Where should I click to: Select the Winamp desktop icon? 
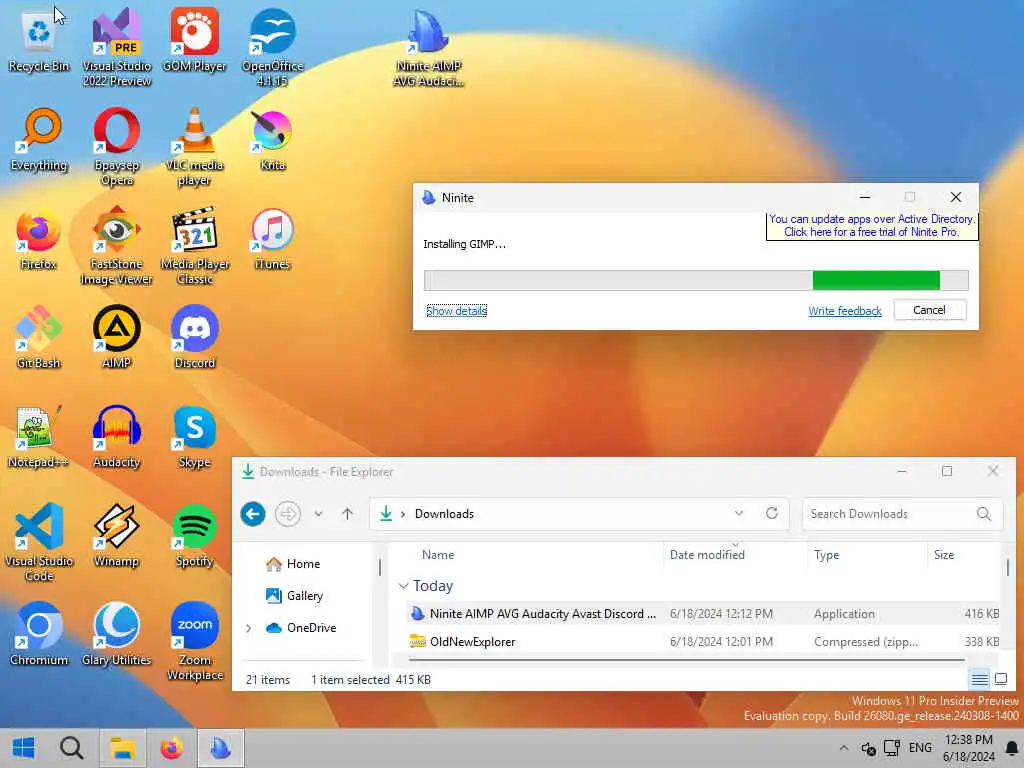tap(116, 536)
